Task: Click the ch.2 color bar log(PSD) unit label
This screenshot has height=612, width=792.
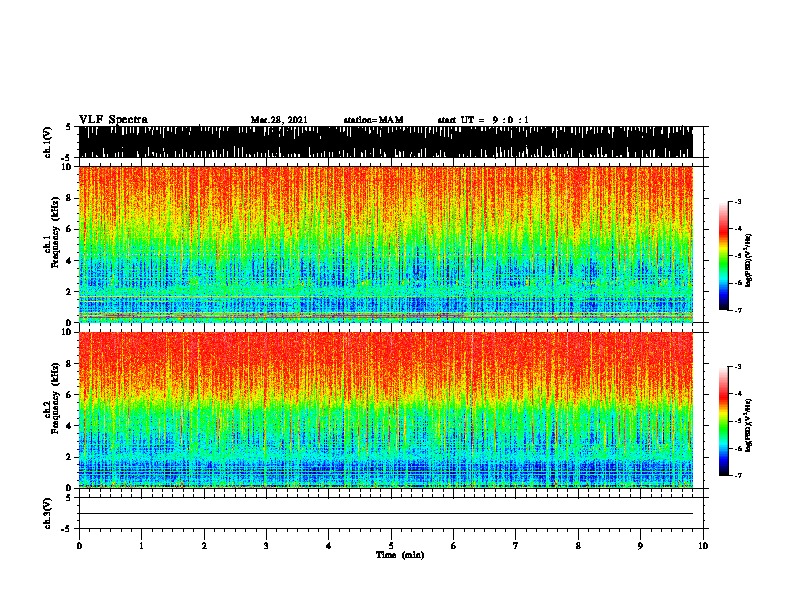Action: click(749, 425)
